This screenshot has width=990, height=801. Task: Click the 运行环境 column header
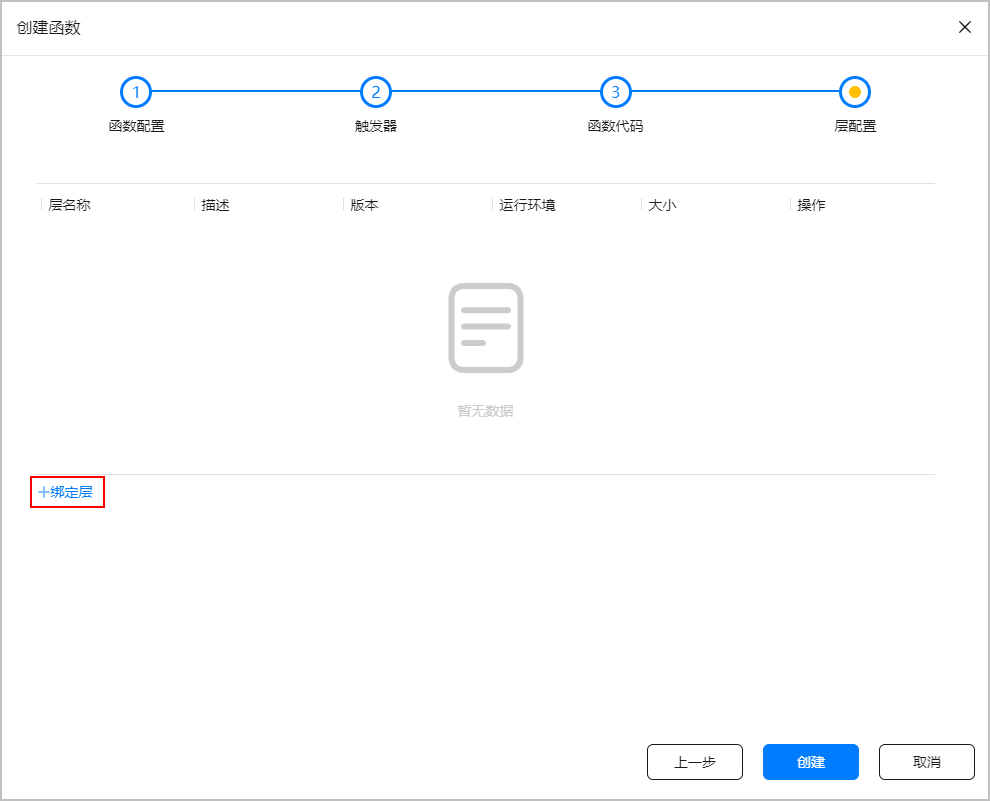click(x=528, y=205)
